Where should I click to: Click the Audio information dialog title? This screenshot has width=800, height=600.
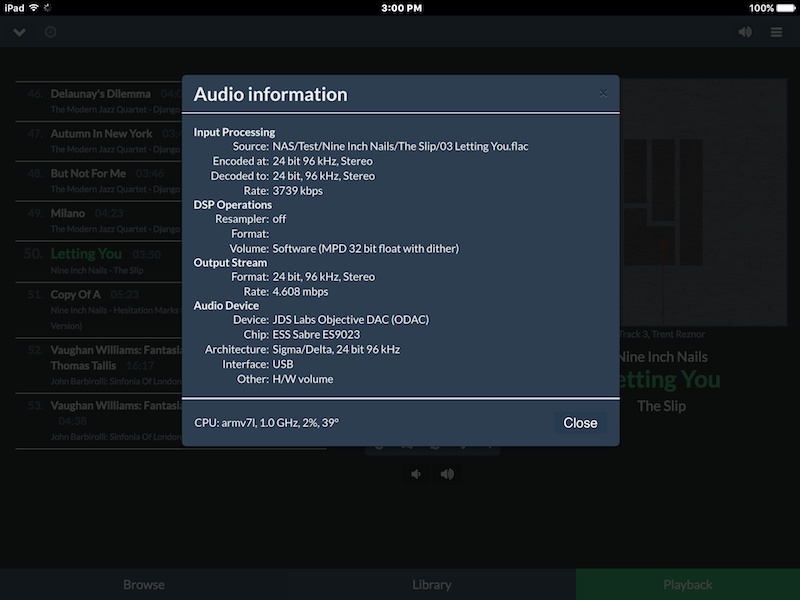(x=270, y=94)
